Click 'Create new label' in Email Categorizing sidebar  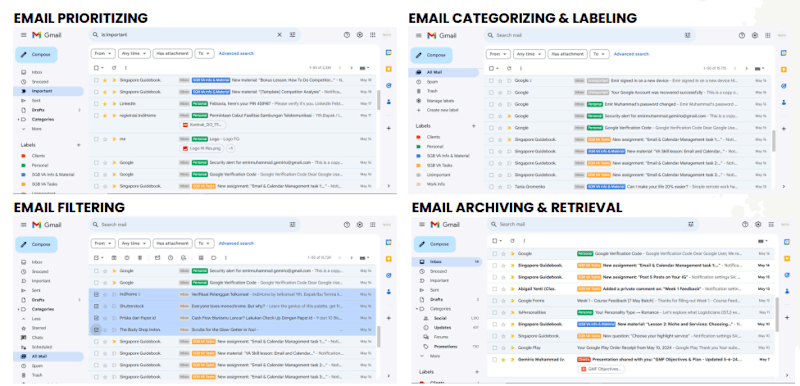(x=442, y=110)
